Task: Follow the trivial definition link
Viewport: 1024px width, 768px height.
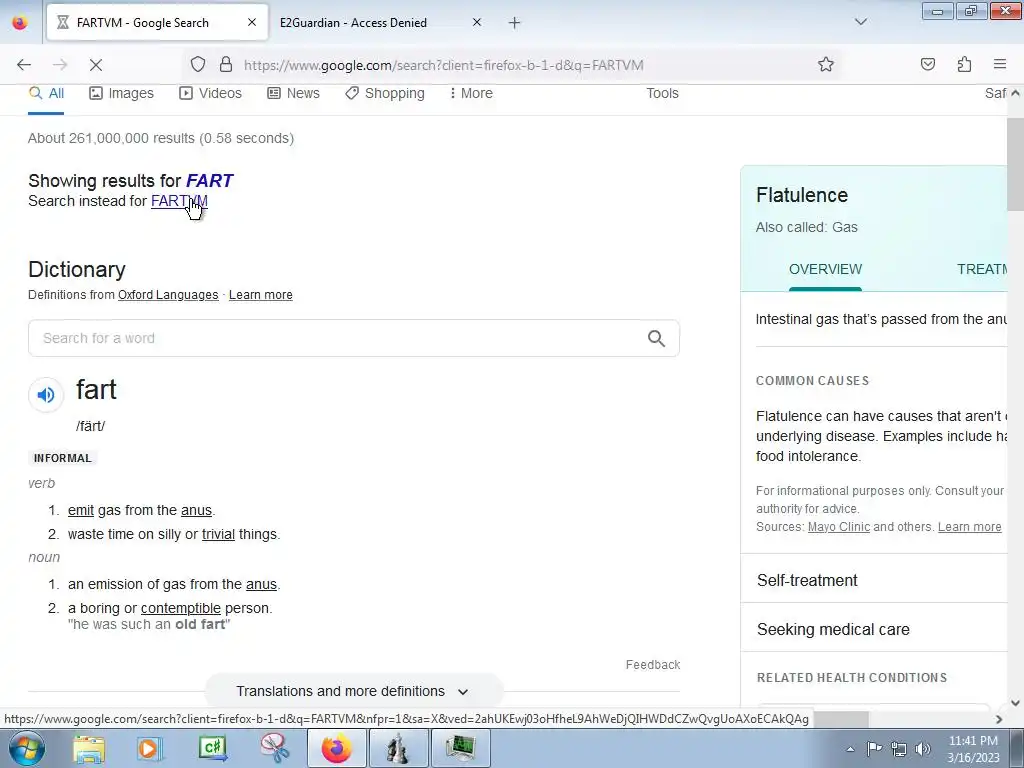Action: [218, 534]
